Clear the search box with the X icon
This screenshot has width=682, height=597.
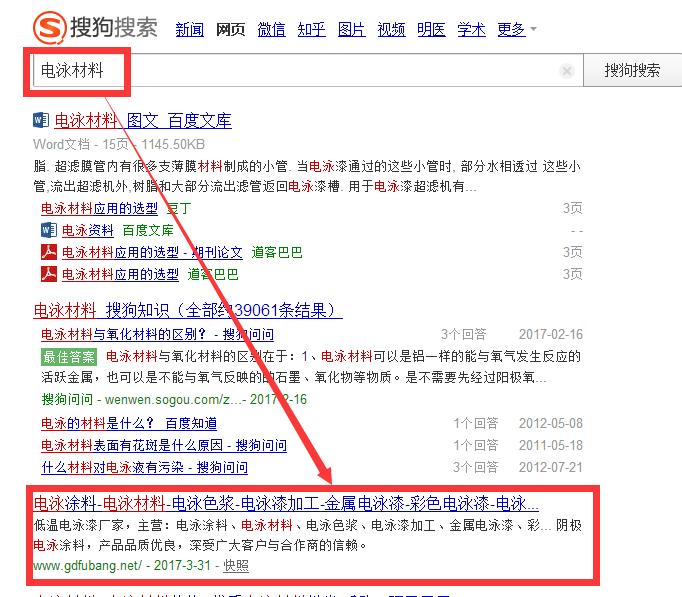(567, 71)
